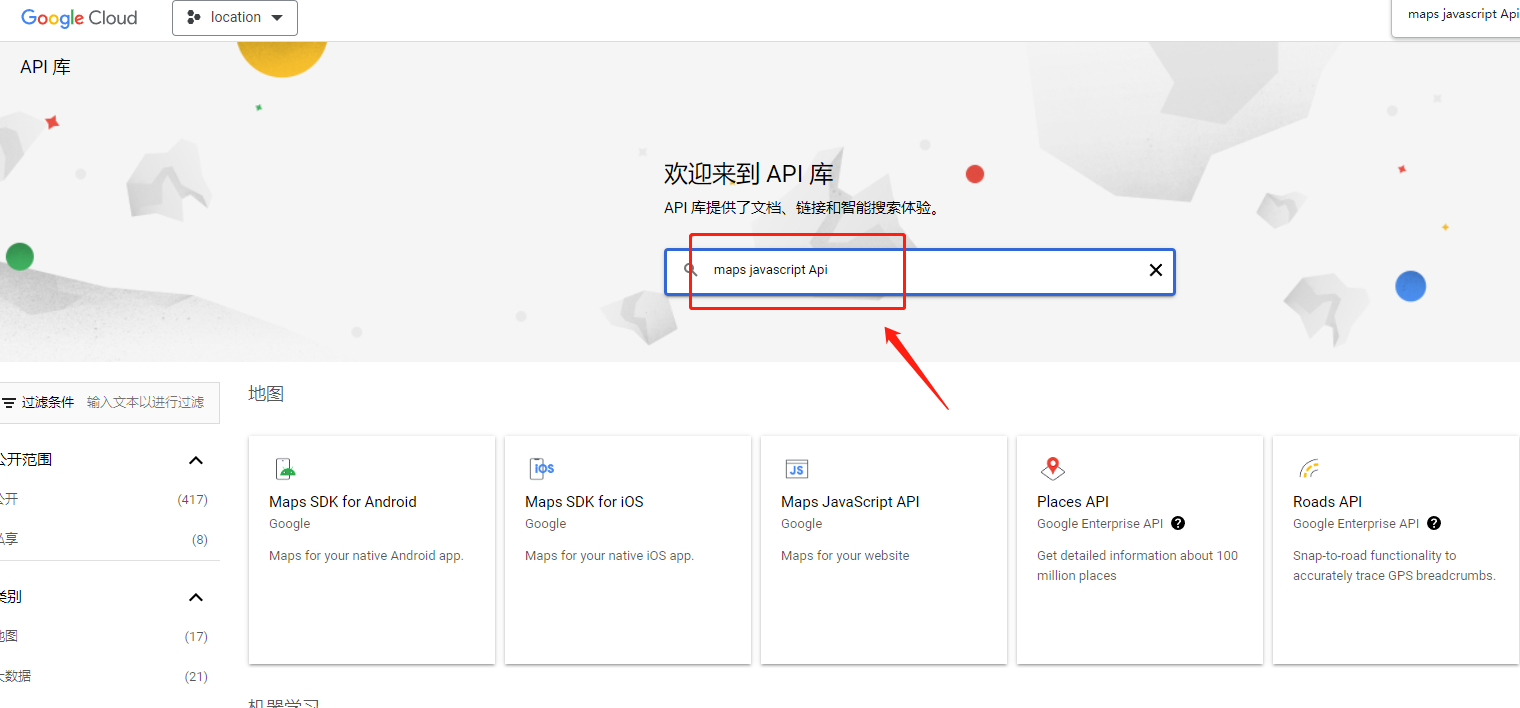Open the Maps JavaScript API title

click(x=850, y=502)
